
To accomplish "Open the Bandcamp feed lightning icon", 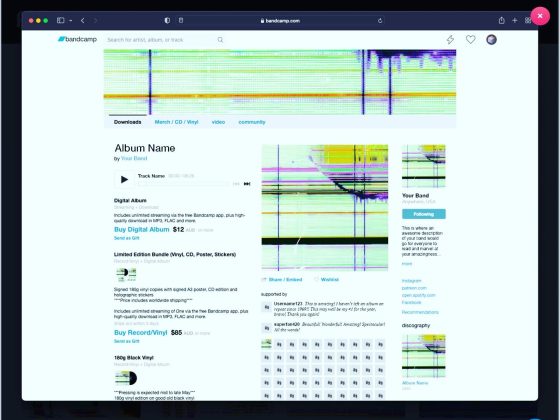I will click(x=450, y=40).
